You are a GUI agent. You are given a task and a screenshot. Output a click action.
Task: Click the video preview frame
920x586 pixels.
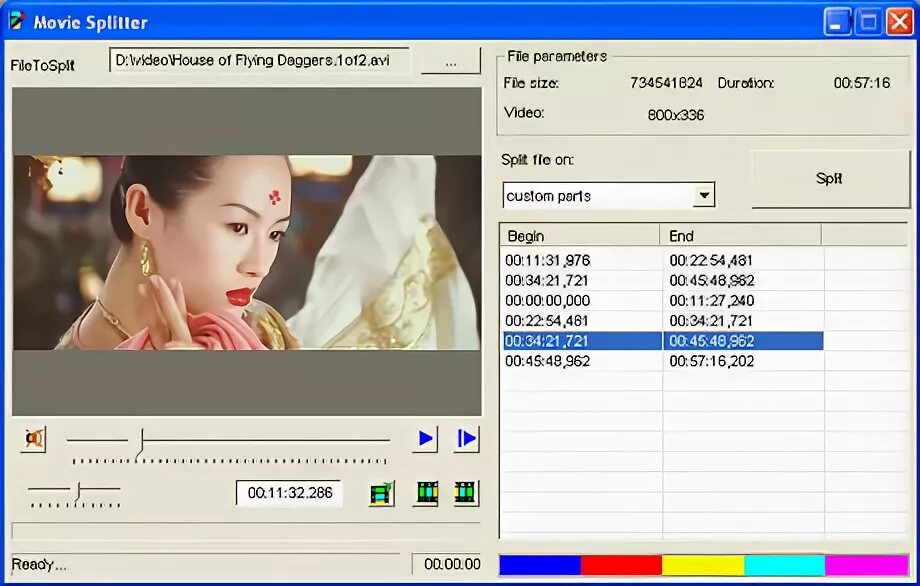(x=247, y=252)
